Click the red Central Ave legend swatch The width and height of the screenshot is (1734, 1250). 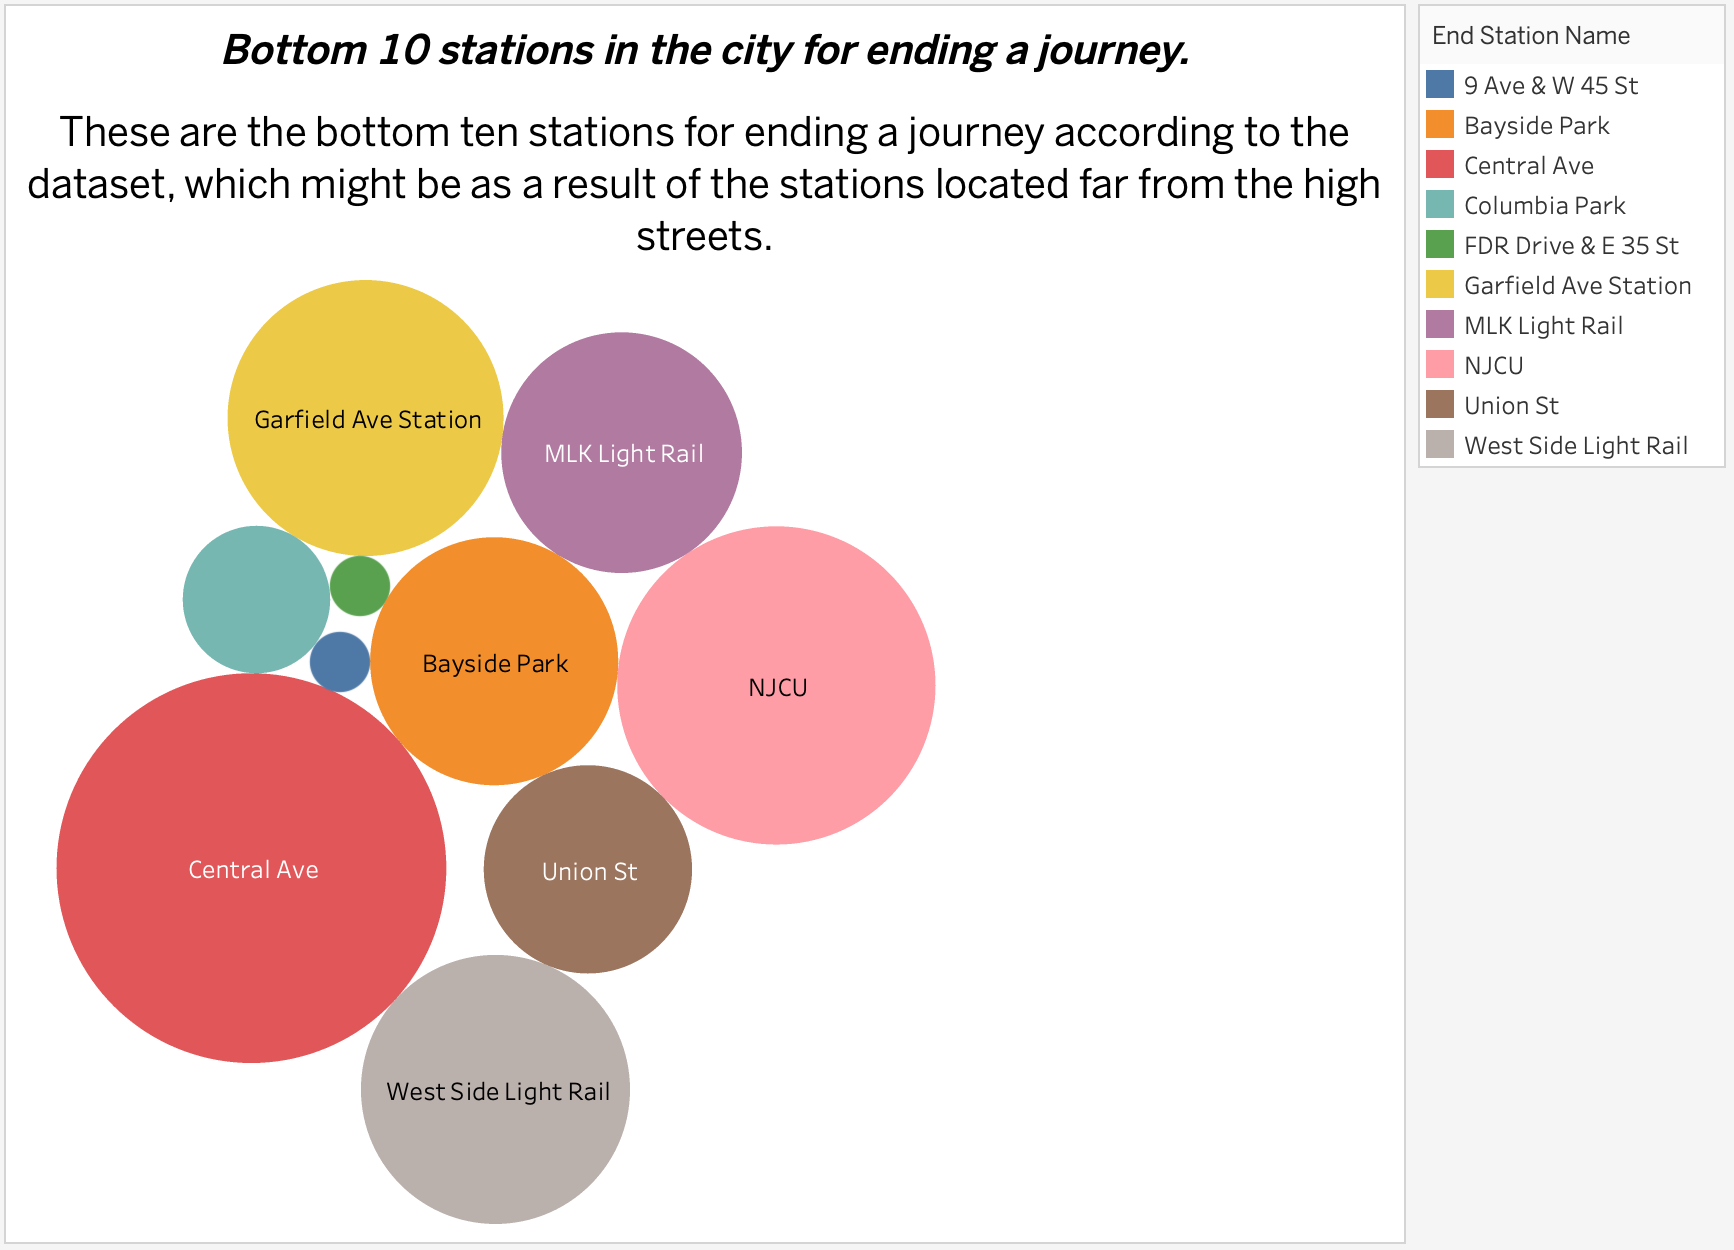[1441, 166]
